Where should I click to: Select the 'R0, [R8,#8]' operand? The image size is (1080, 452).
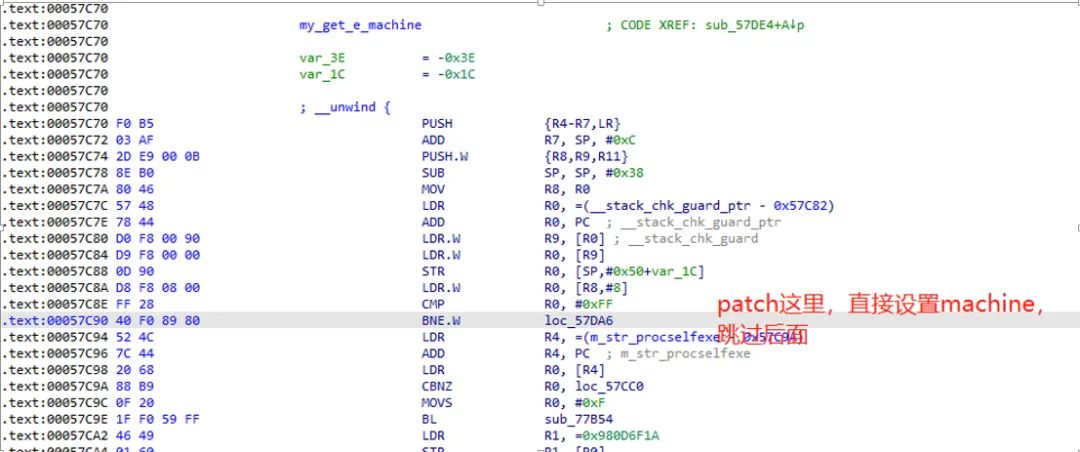586,288
